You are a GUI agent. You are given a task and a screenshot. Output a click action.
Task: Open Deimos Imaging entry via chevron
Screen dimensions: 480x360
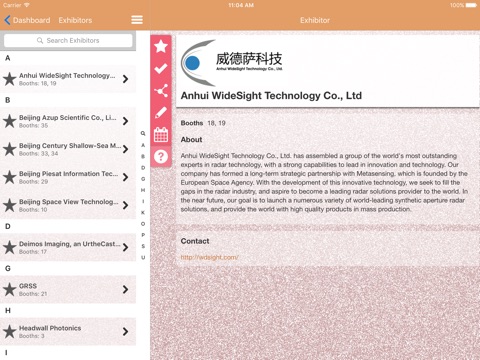[126, 247]
